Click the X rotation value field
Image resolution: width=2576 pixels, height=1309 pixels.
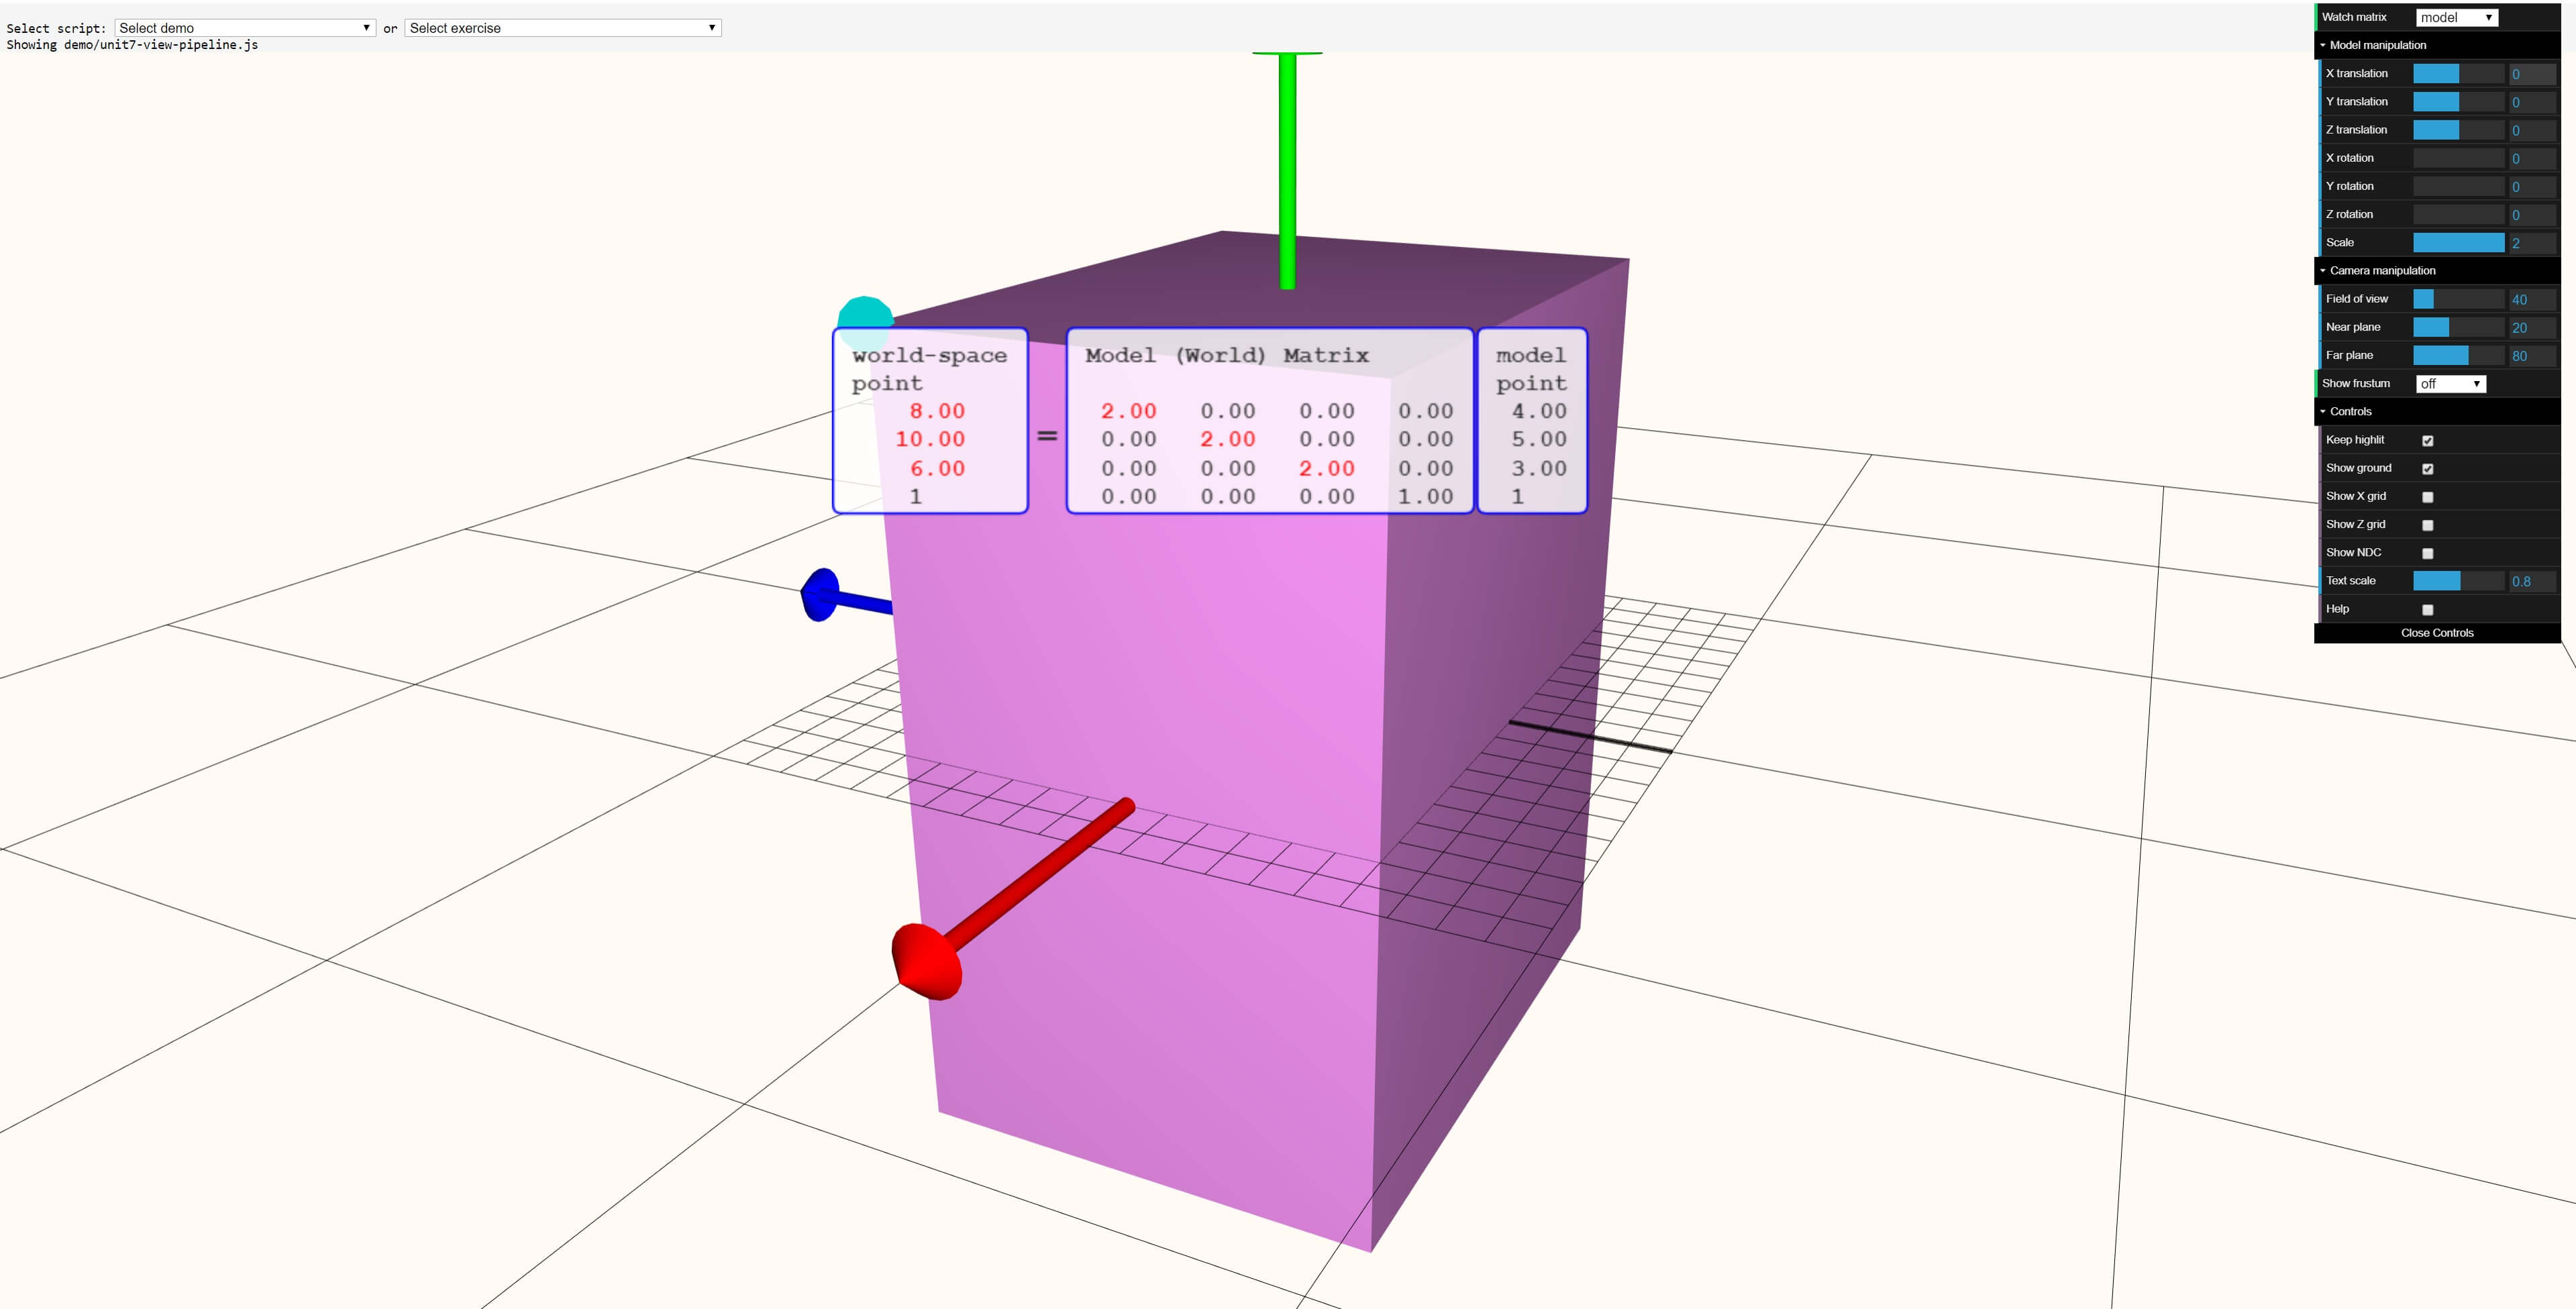click(2532, 158)
